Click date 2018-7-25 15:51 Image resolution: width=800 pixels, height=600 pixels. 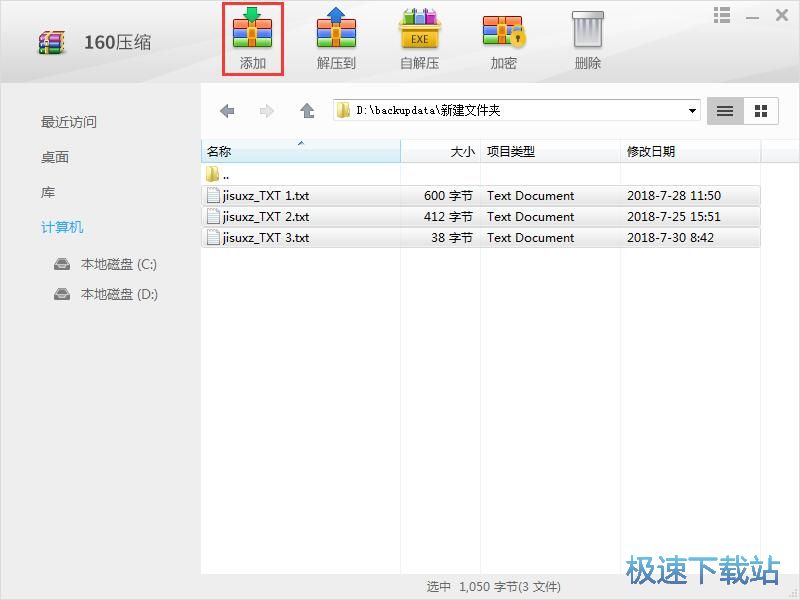coord(674,217)
